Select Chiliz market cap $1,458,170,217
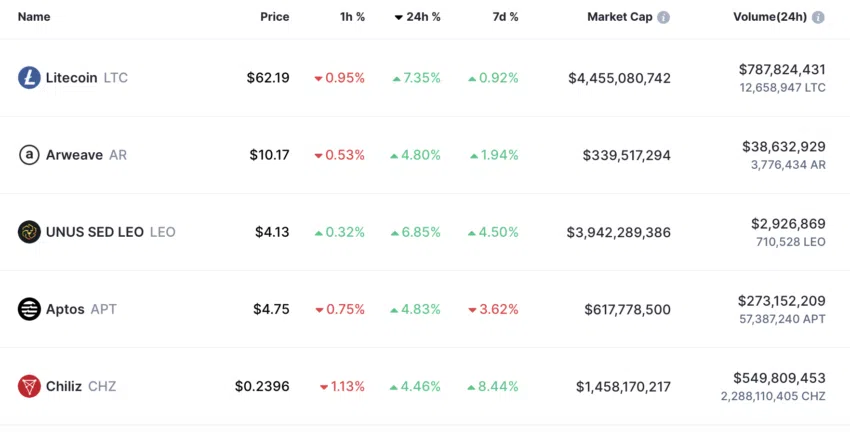This screenshot has height=432, width=850. coord(623,386)
